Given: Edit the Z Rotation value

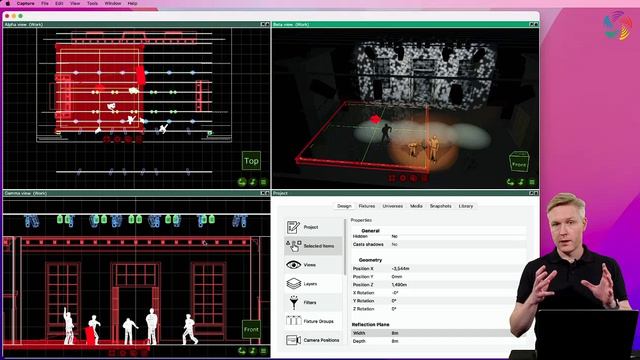Looking at the screenshot, I should click(394, 309).
